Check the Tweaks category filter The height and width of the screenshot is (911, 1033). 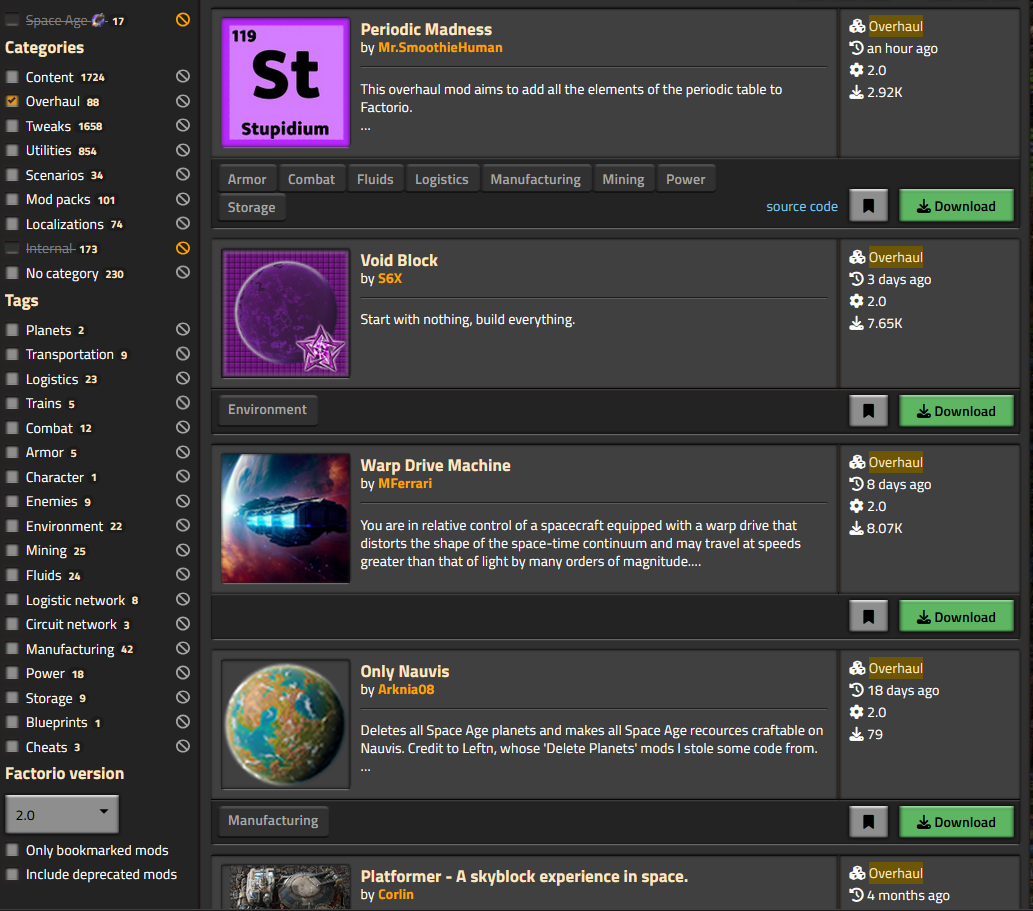(12, 126)
